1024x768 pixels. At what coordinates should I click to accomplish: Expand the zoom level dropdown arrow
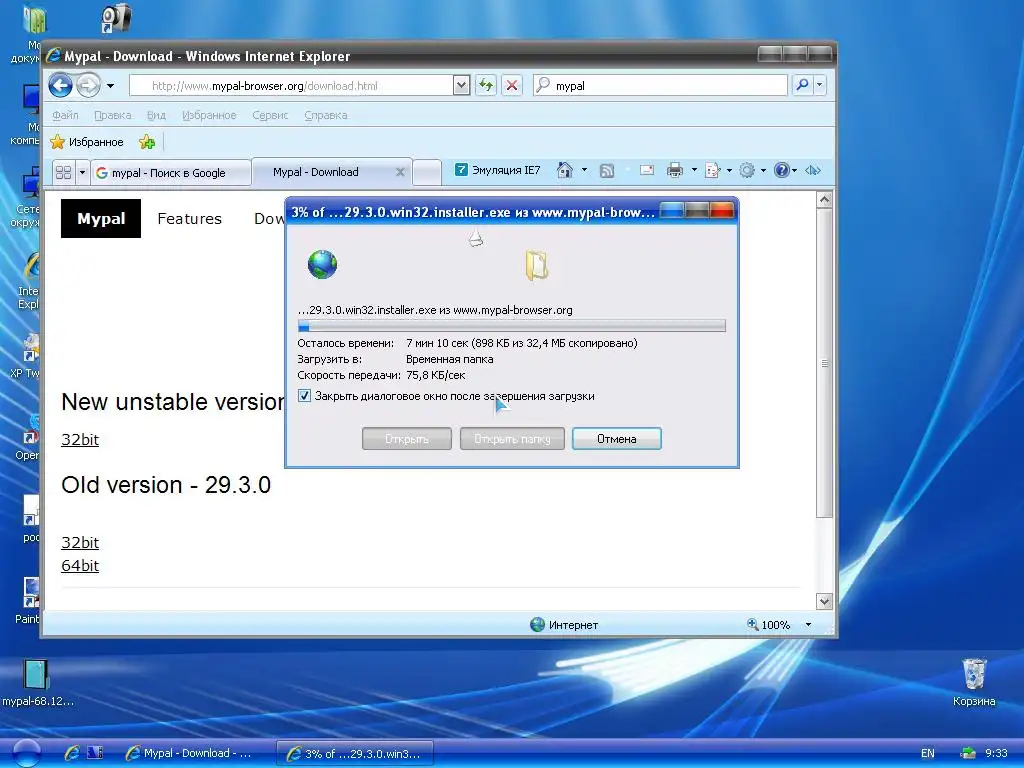point(808,625)
